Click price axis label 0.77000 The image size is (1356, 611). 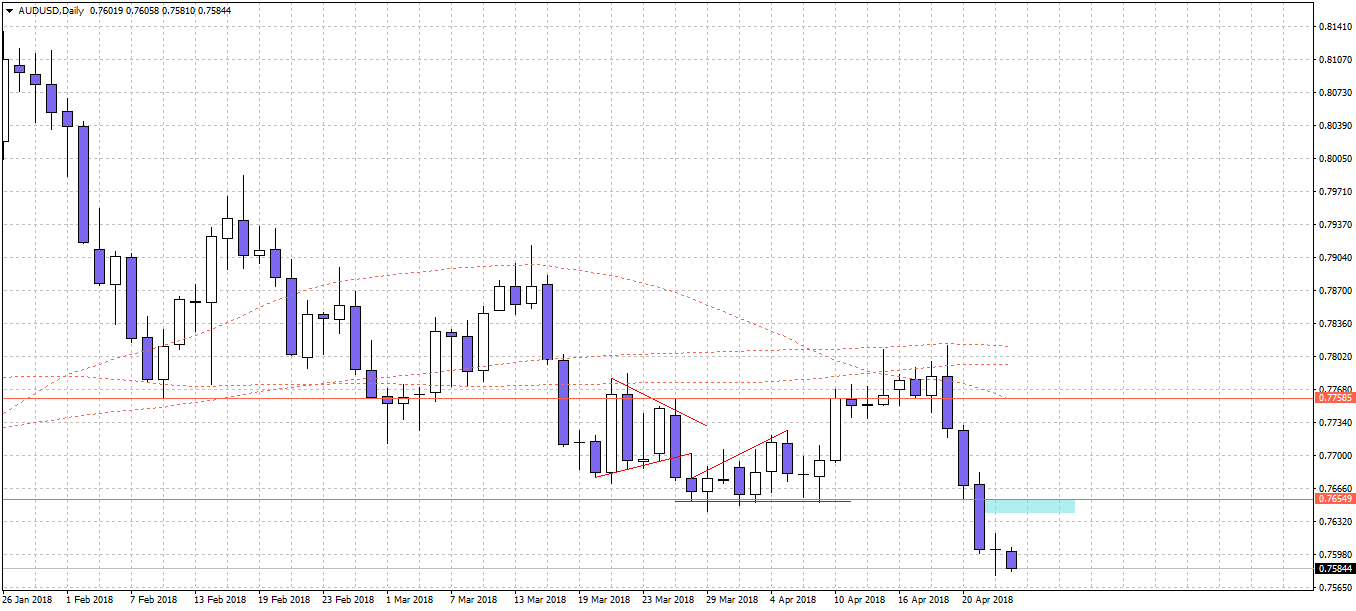[1337, 456]
